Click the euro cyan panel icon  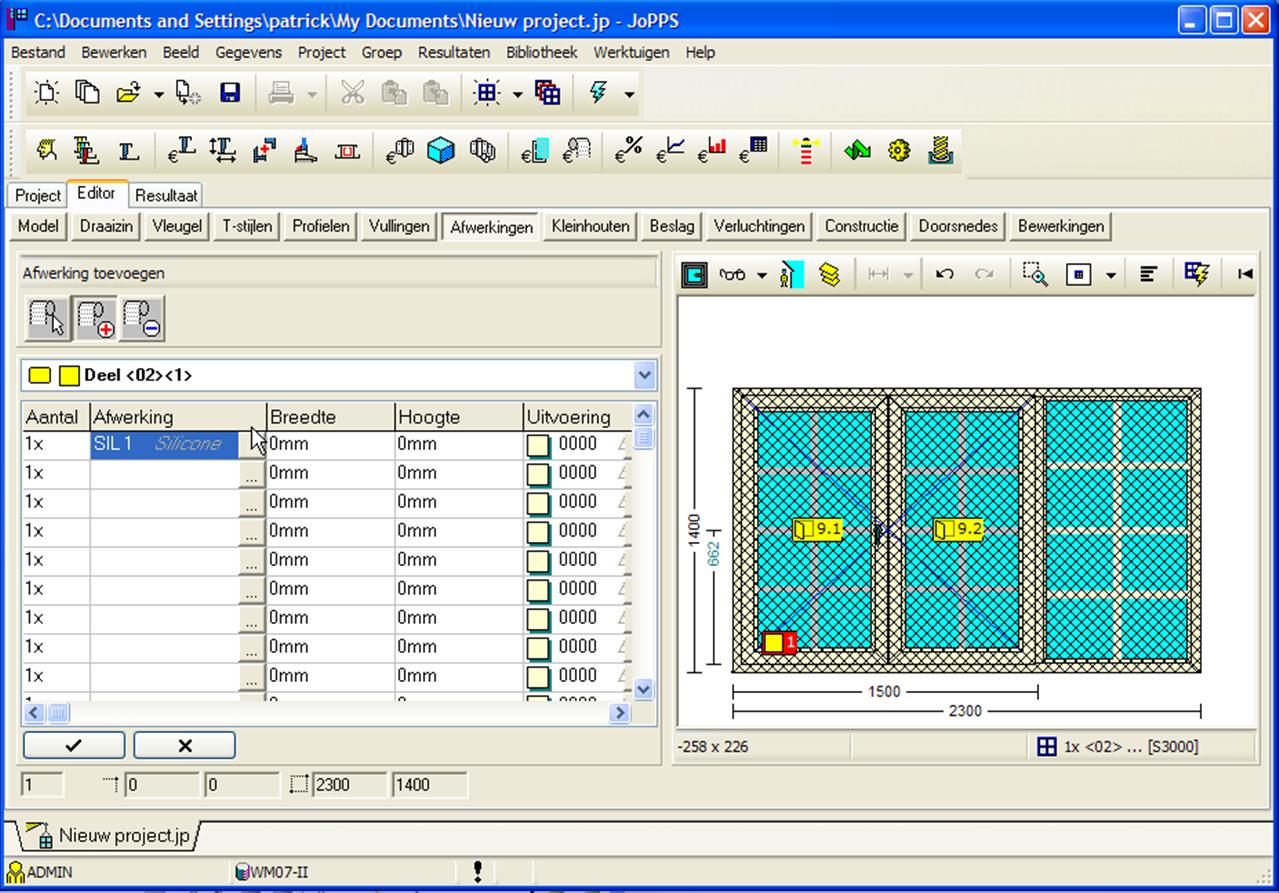[x=535, y=151]
